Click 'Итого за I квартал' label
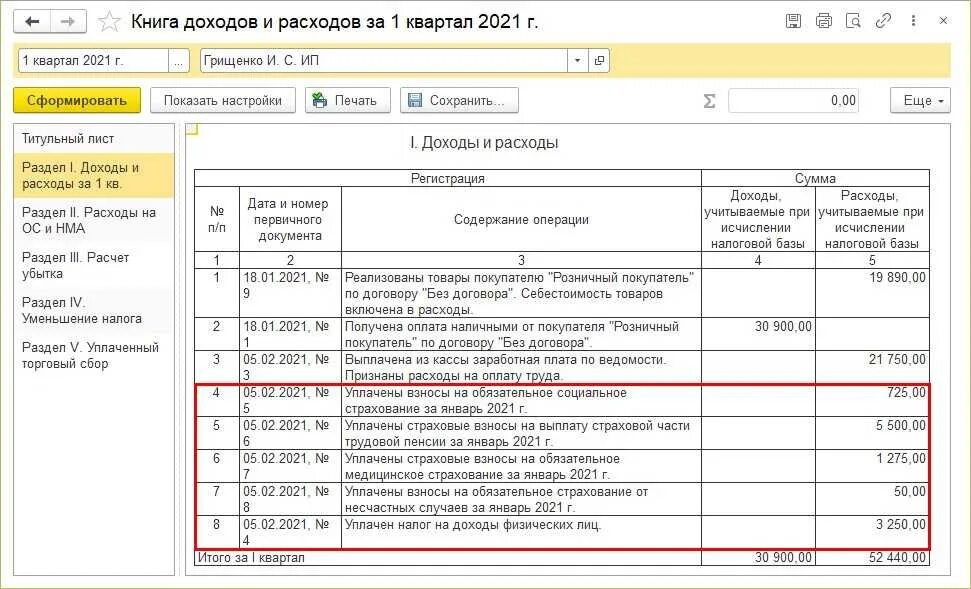971x589 pixels. tap(251, 557)
